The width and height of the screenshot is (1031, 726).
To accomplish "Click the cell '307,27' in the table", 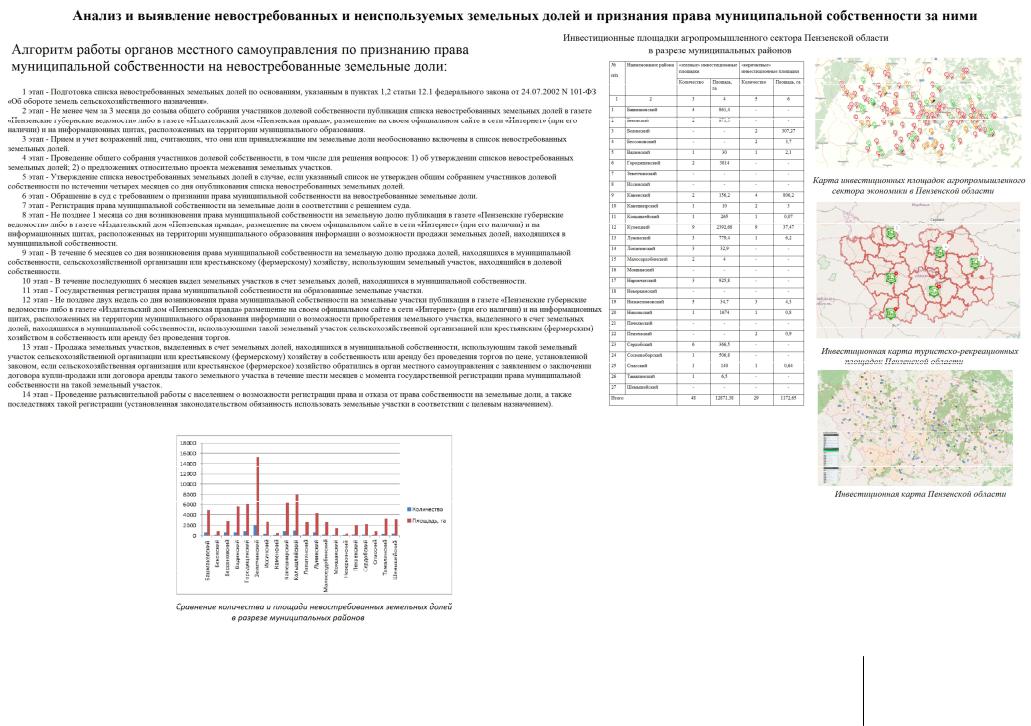I will pyautogui.click(x=788, y=131).
